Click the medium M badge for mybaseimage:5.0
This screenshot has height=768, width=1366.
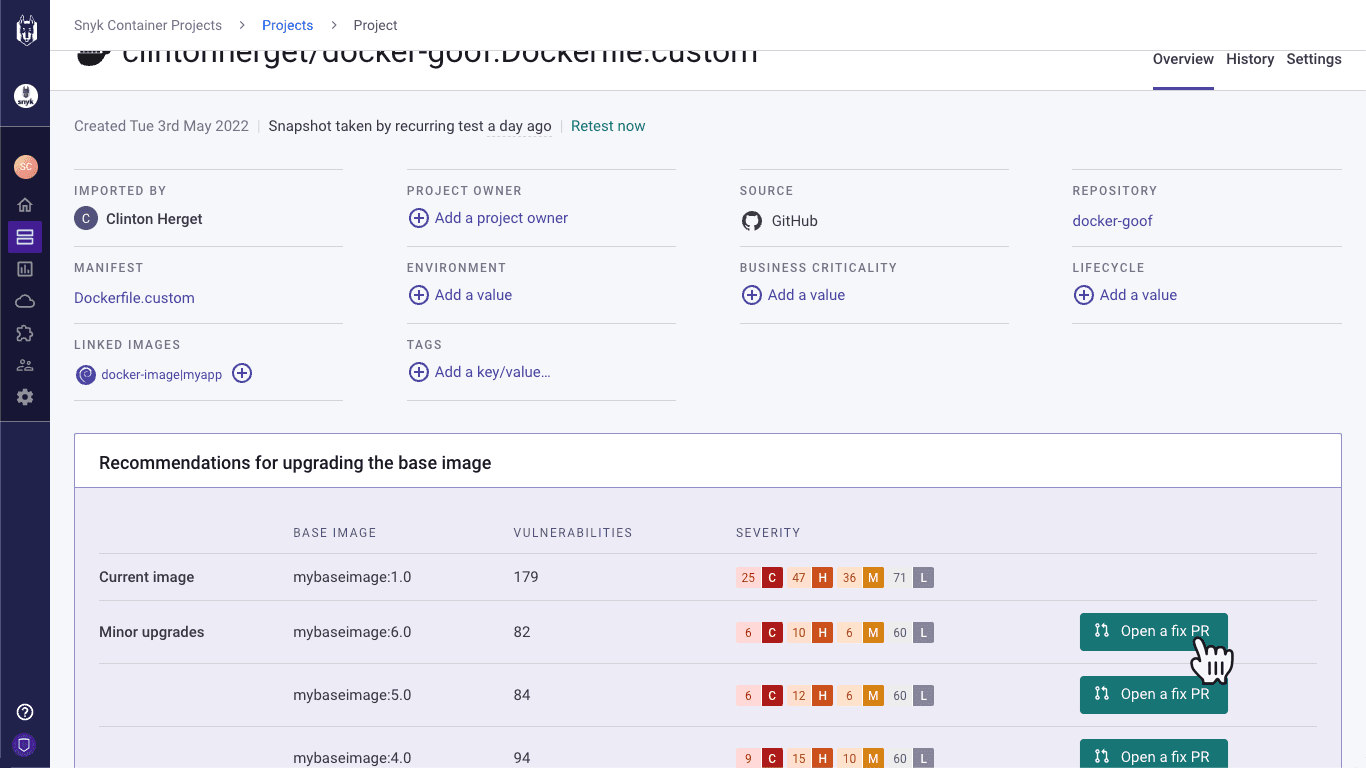coord(873,696)
